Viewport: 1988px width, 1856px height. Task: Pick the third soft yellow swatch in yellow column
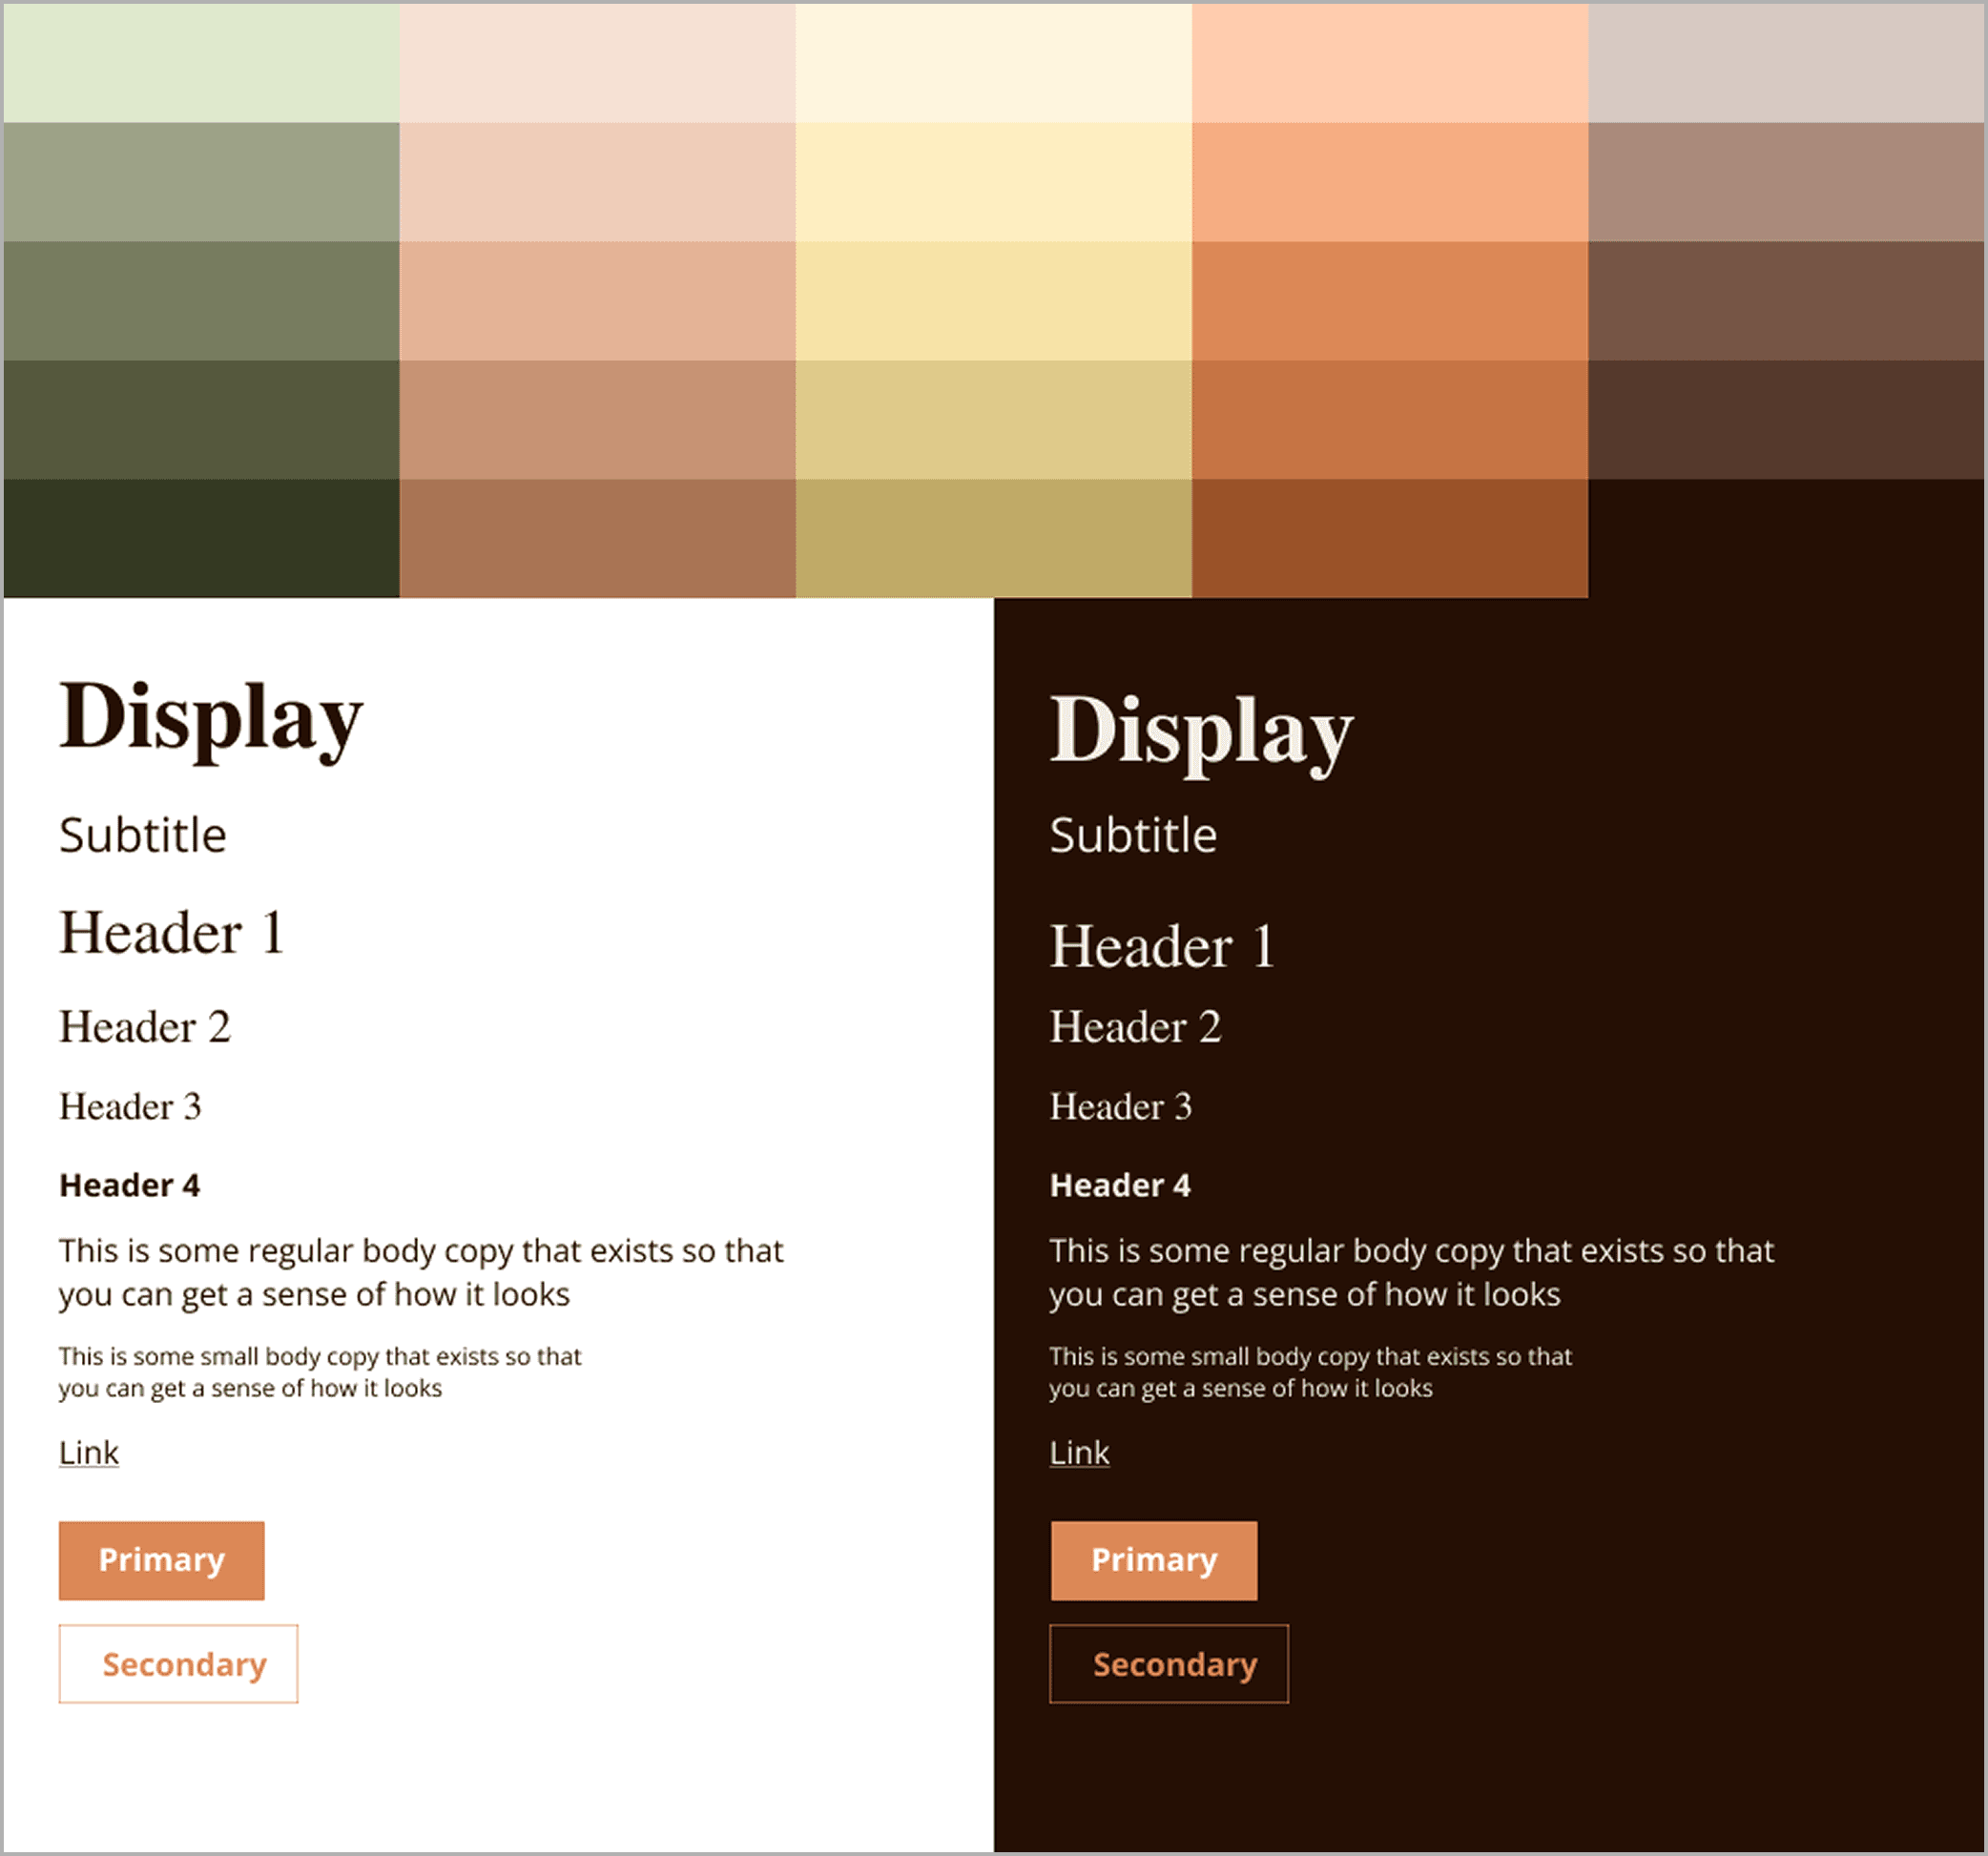pyautogui.click(x=994, y=301)
